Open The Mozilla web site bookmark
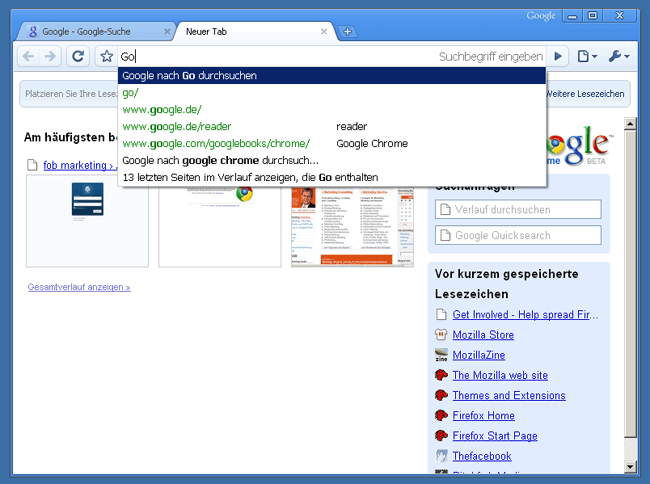 click(x=500, y=375)
